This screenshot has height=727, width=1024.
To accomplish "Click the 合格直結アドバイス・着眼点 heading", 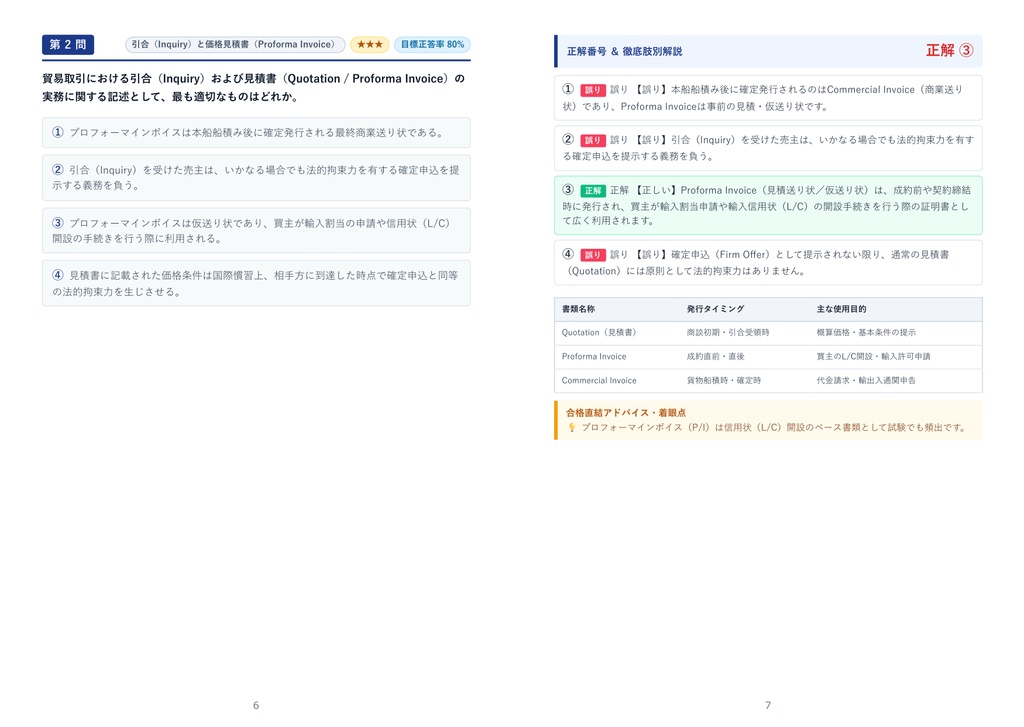I will coord(626,413).
